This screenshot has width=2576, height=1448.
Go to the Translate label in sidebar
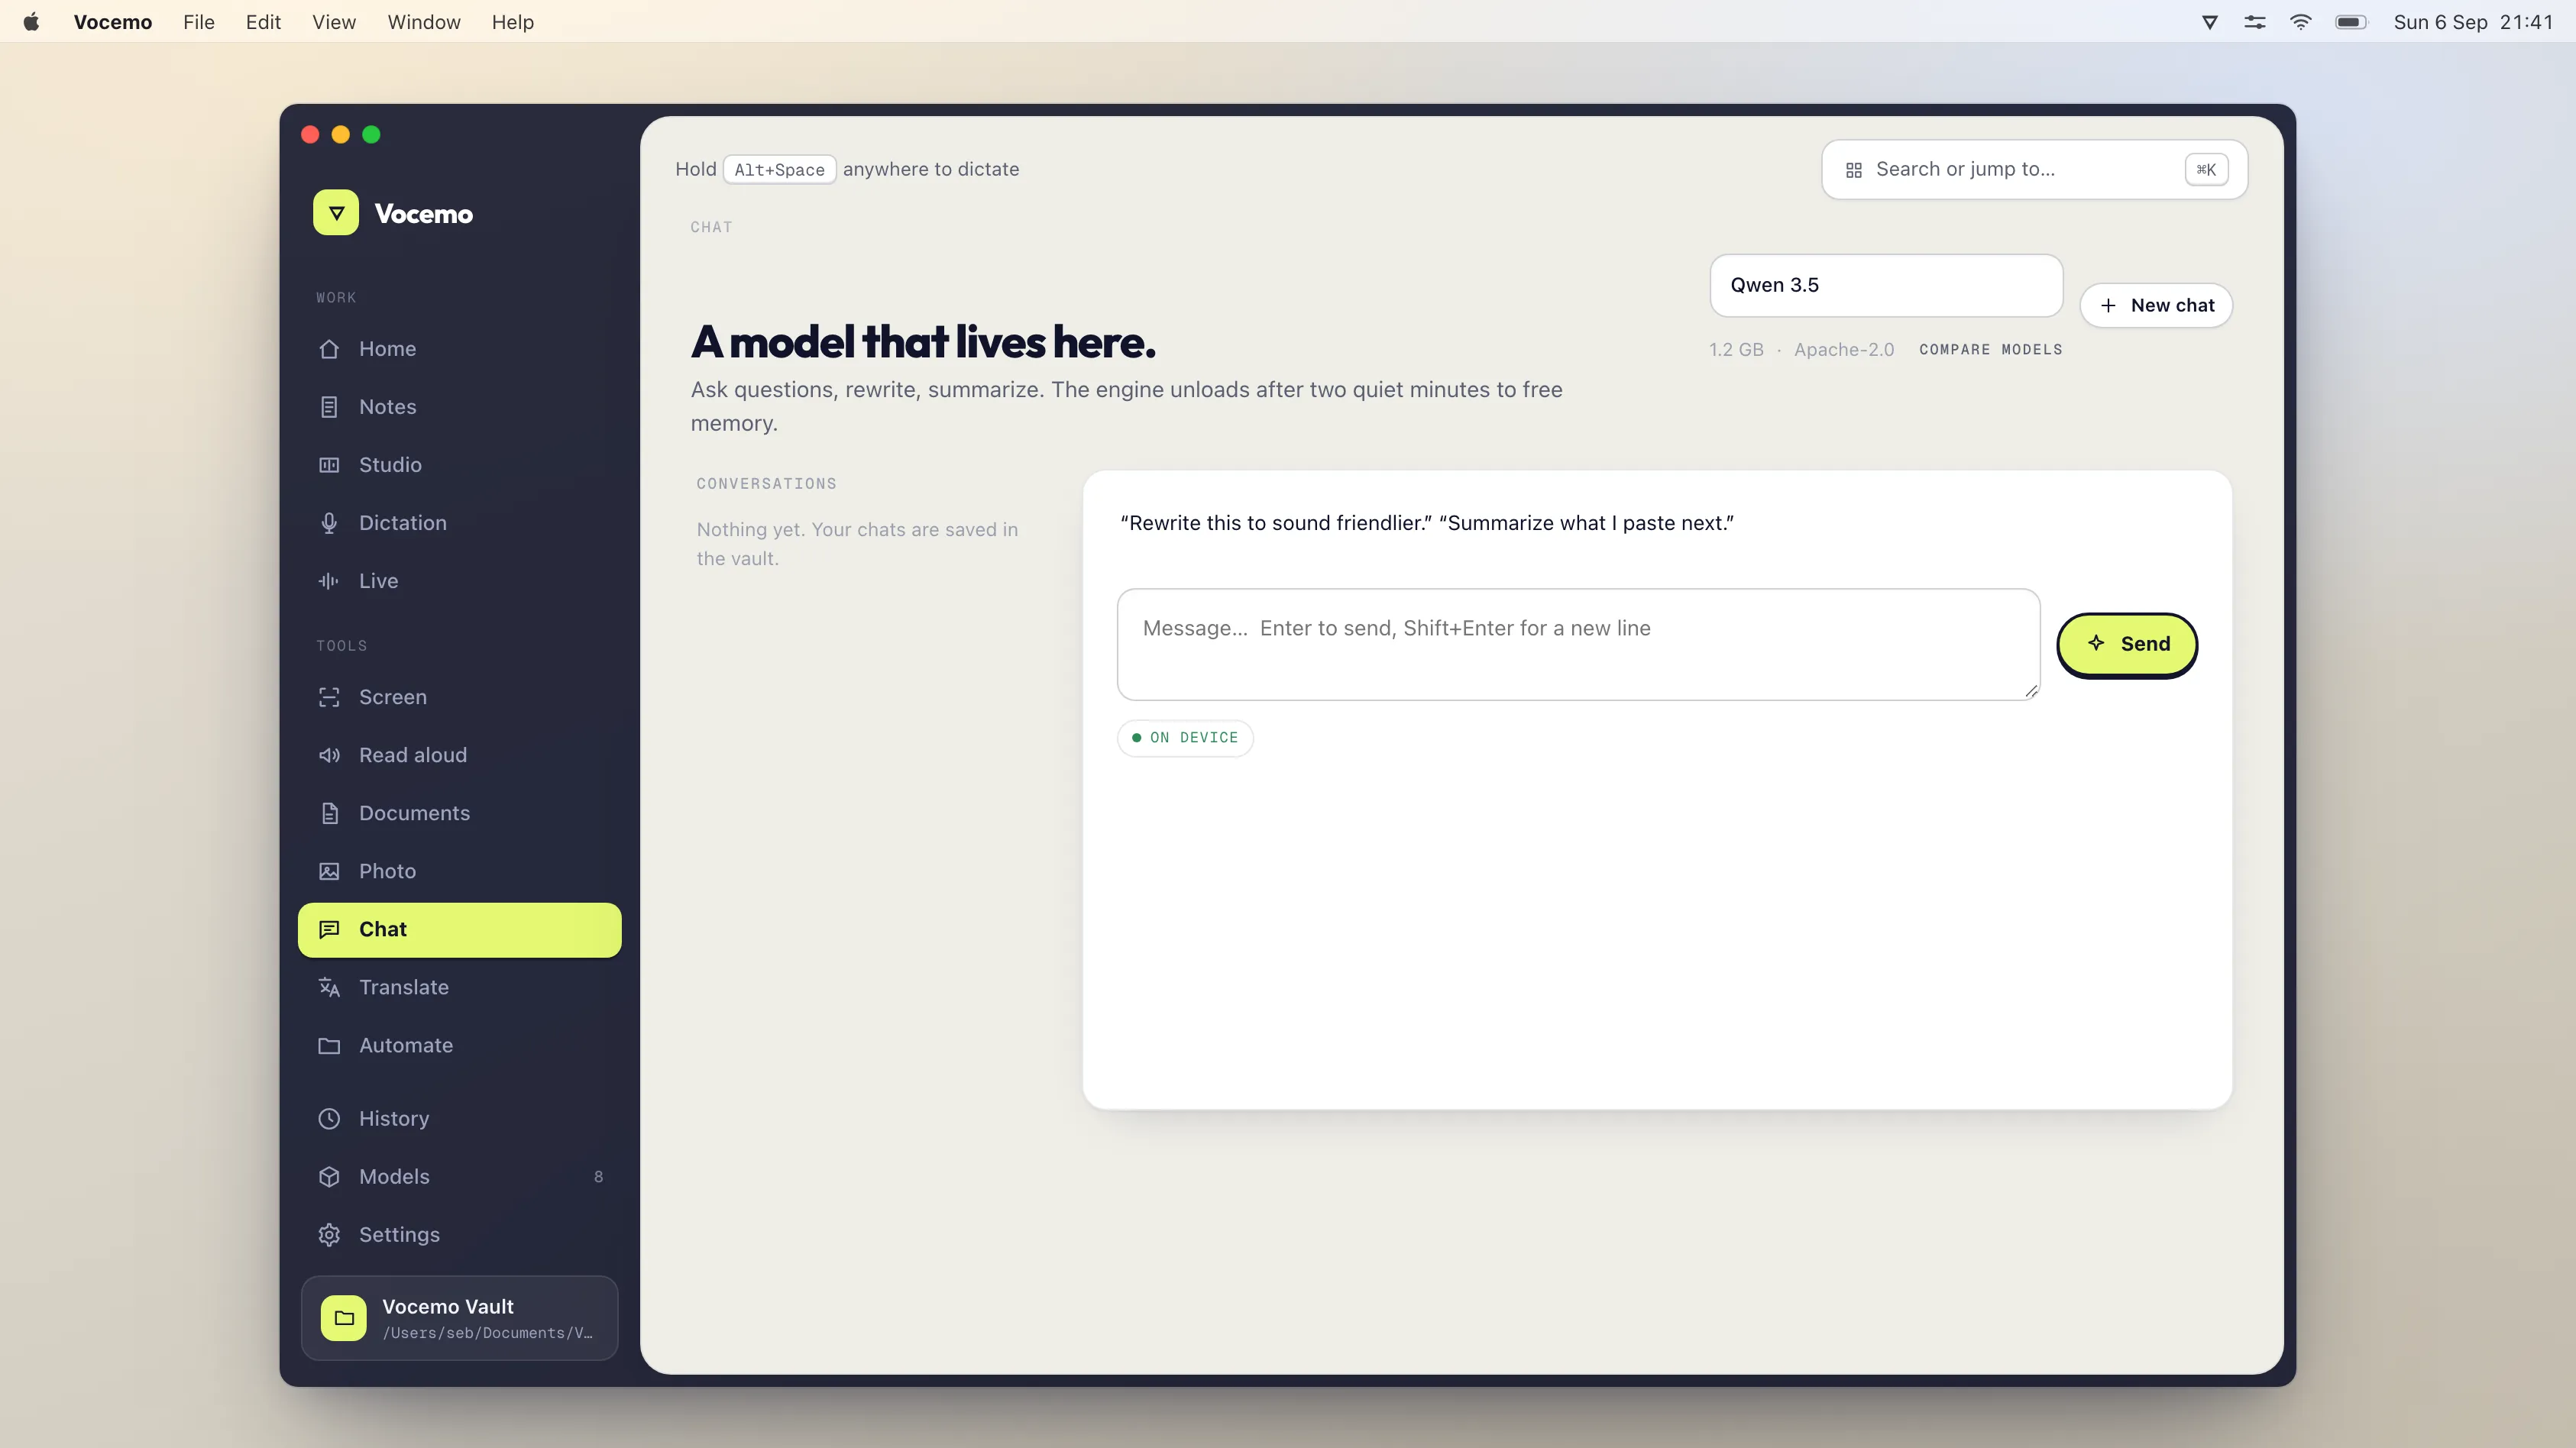pos(404,987)
